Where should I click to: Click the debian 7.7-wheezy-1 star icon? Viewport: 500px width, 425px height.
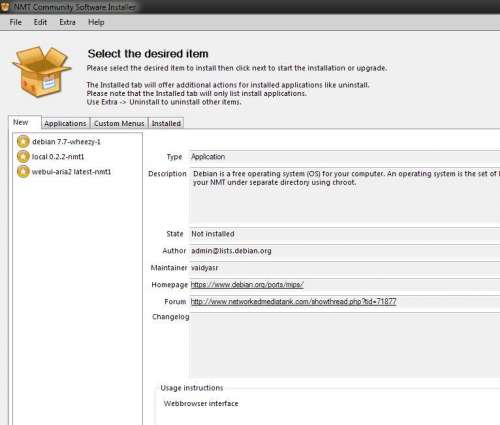[x=23, y=142]
